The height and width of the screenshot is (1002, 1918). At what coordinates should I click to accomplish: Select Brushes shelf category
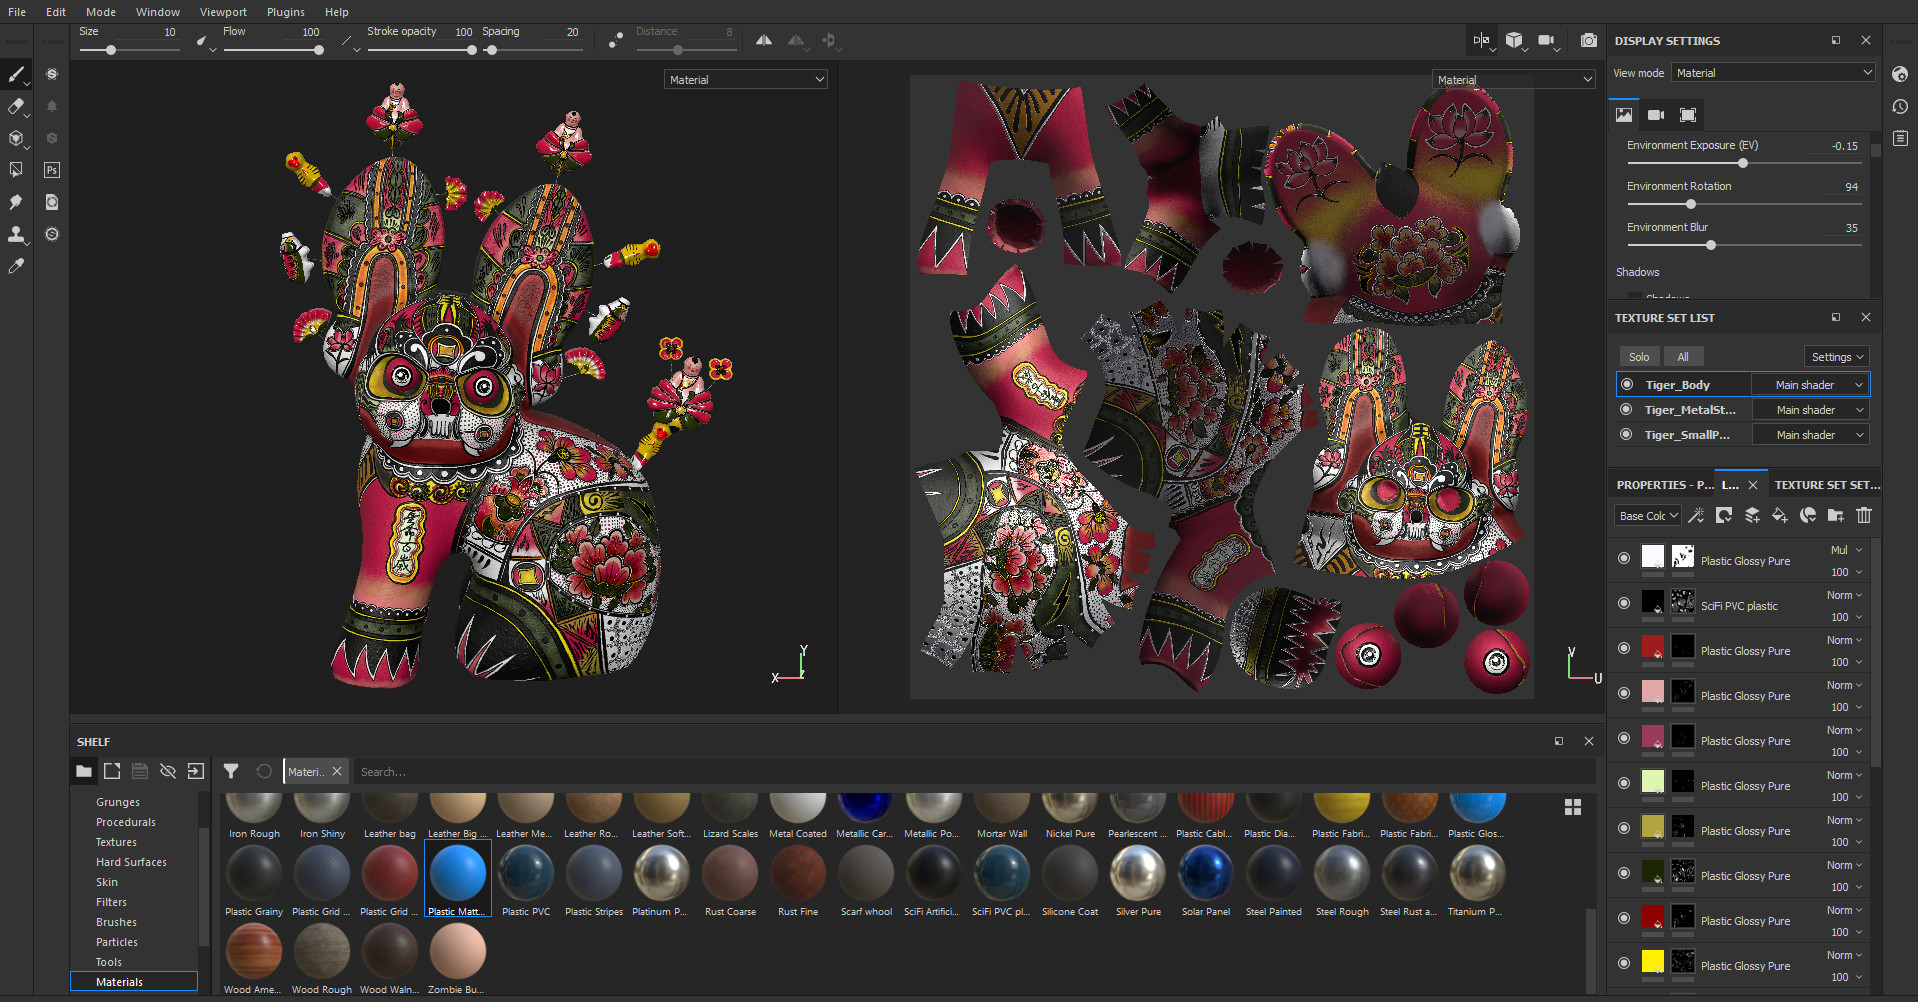[116, 922]
